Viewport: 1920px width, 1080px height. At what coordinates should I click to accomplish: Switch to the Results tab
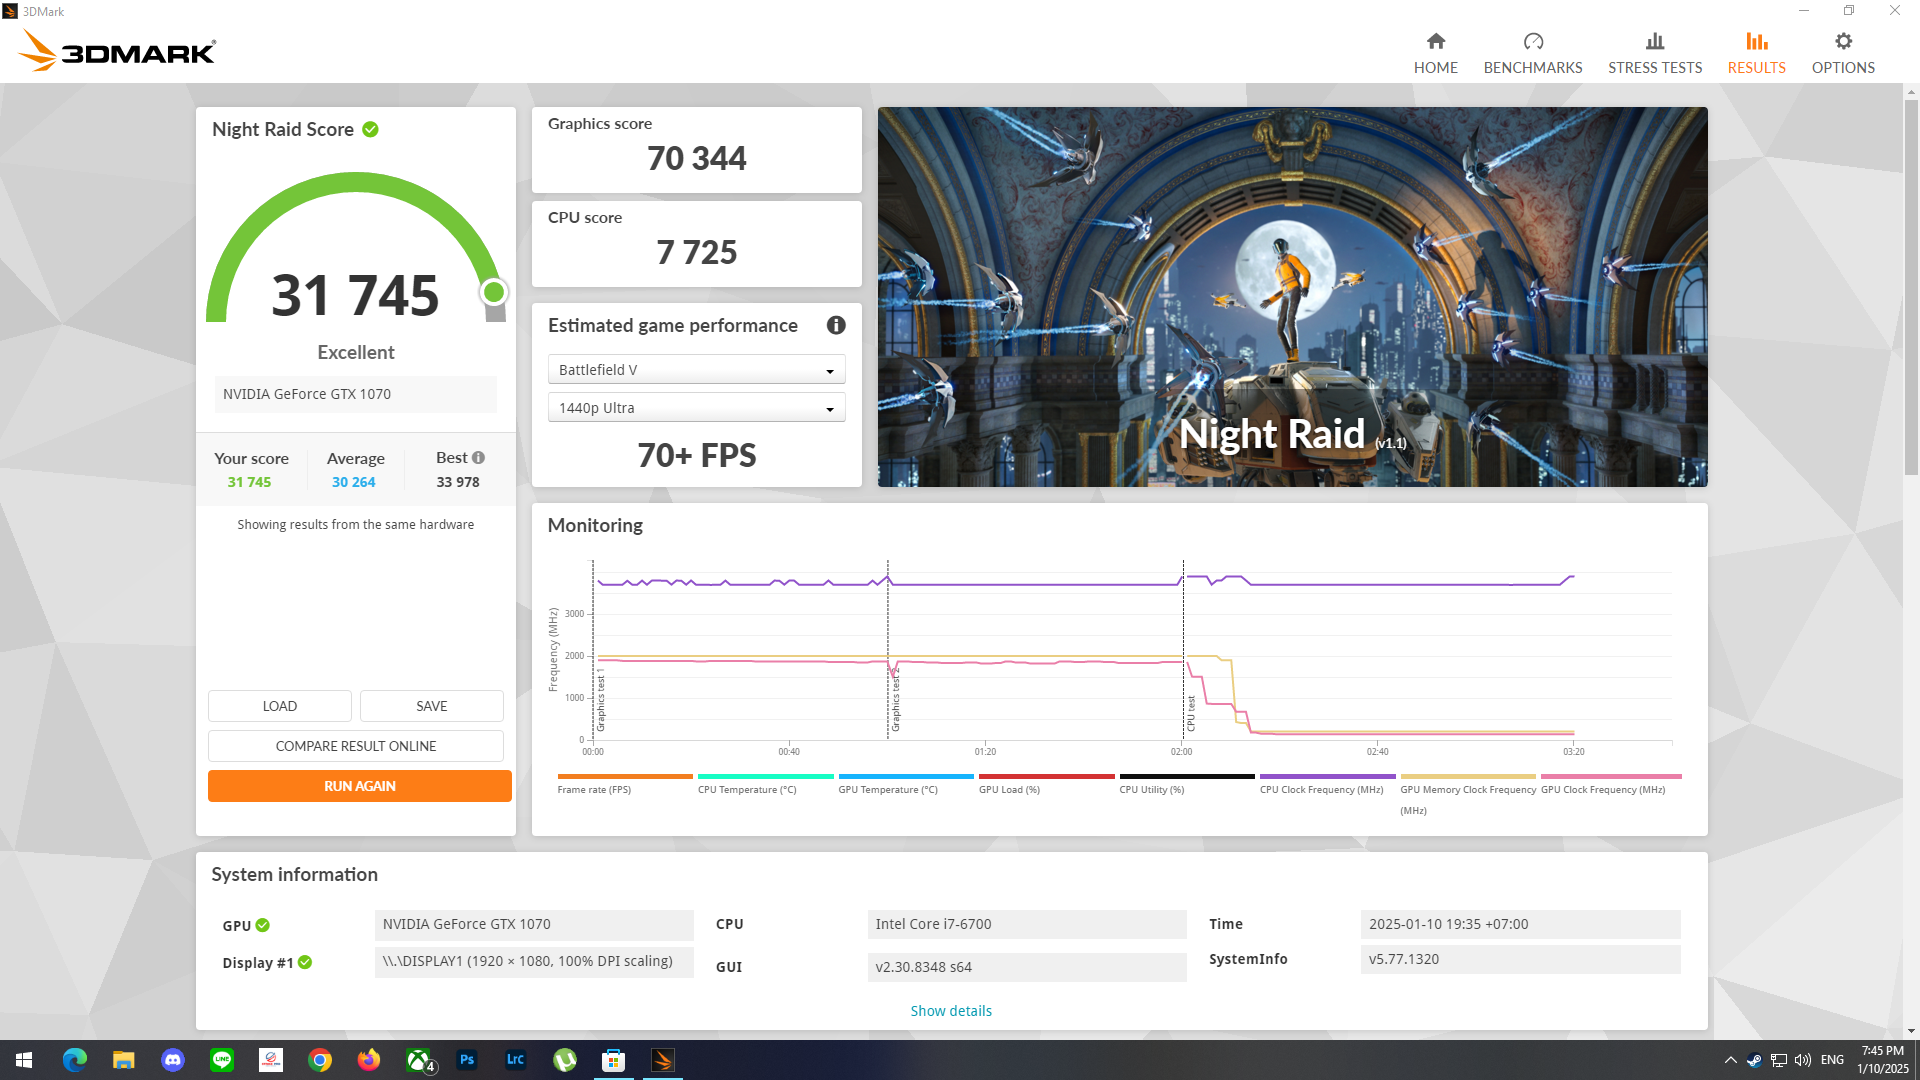1756,52
